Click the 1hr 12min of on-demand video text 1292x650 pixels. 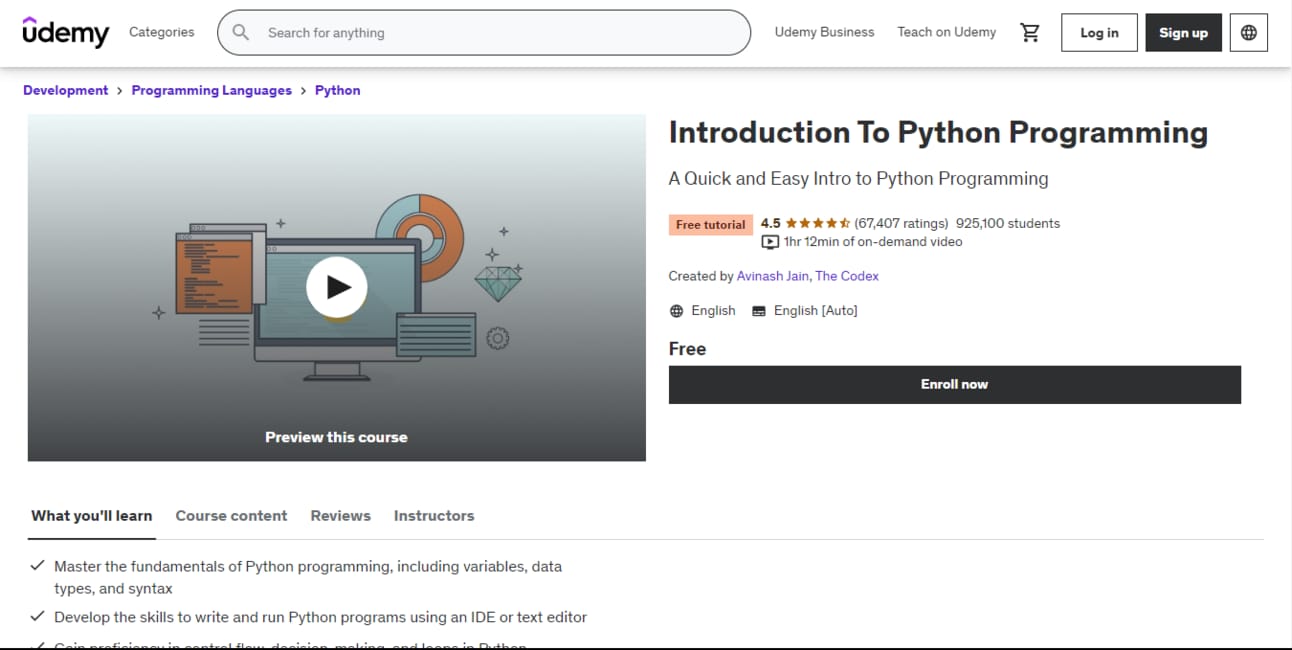coord(873,242)
